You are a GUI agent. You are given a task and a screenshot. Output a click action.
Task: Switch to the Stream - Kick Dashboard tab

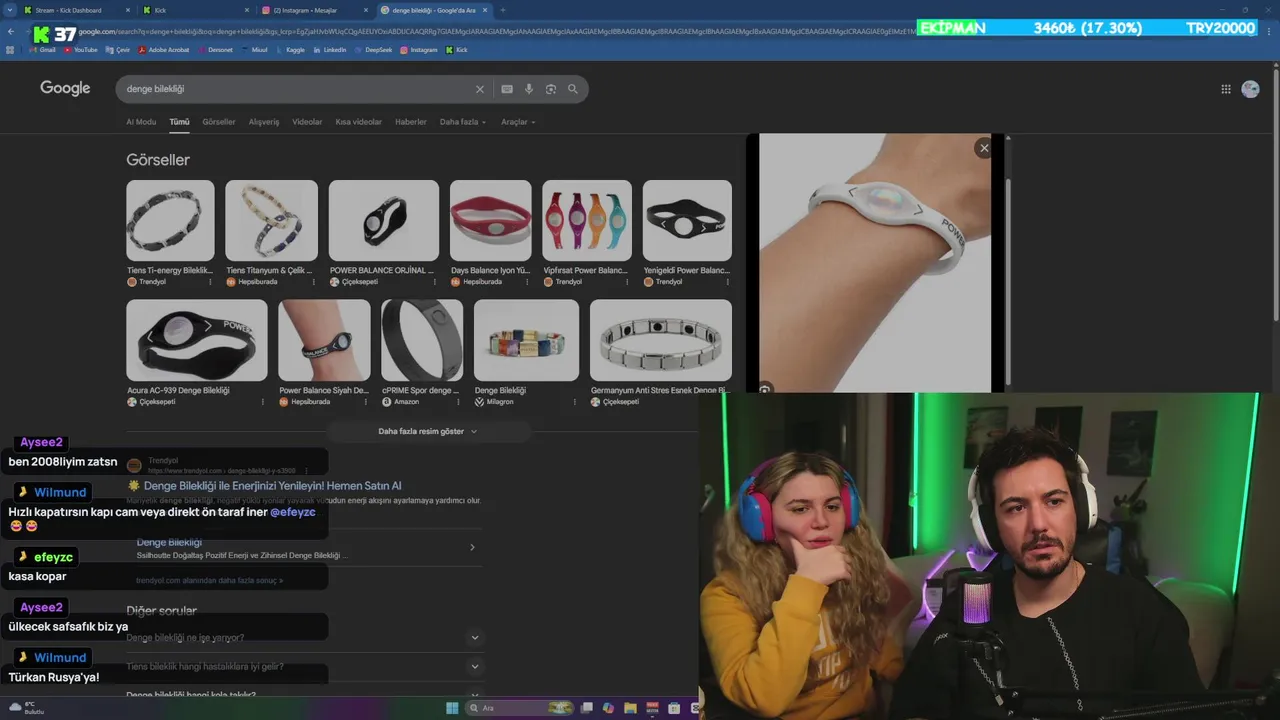(x=78, y=10)
